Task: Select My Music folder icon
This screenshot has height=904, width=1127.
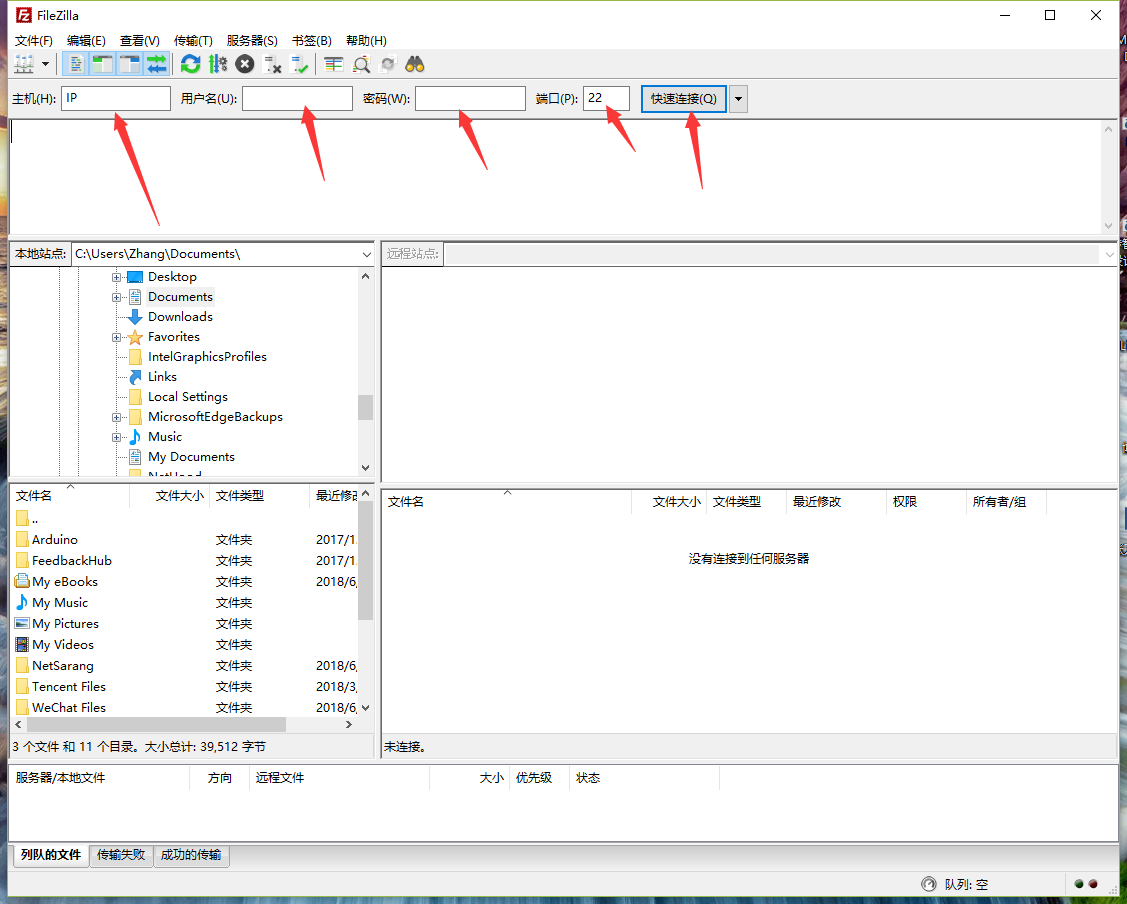Action: [22, 602]
